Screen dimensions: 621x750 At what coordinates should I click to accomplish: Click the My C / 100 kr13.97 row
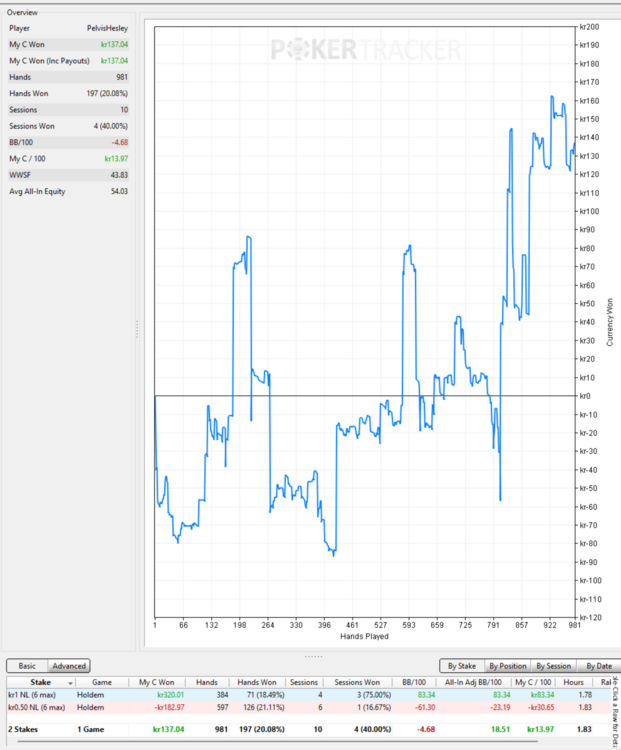[x=68, y=158]
